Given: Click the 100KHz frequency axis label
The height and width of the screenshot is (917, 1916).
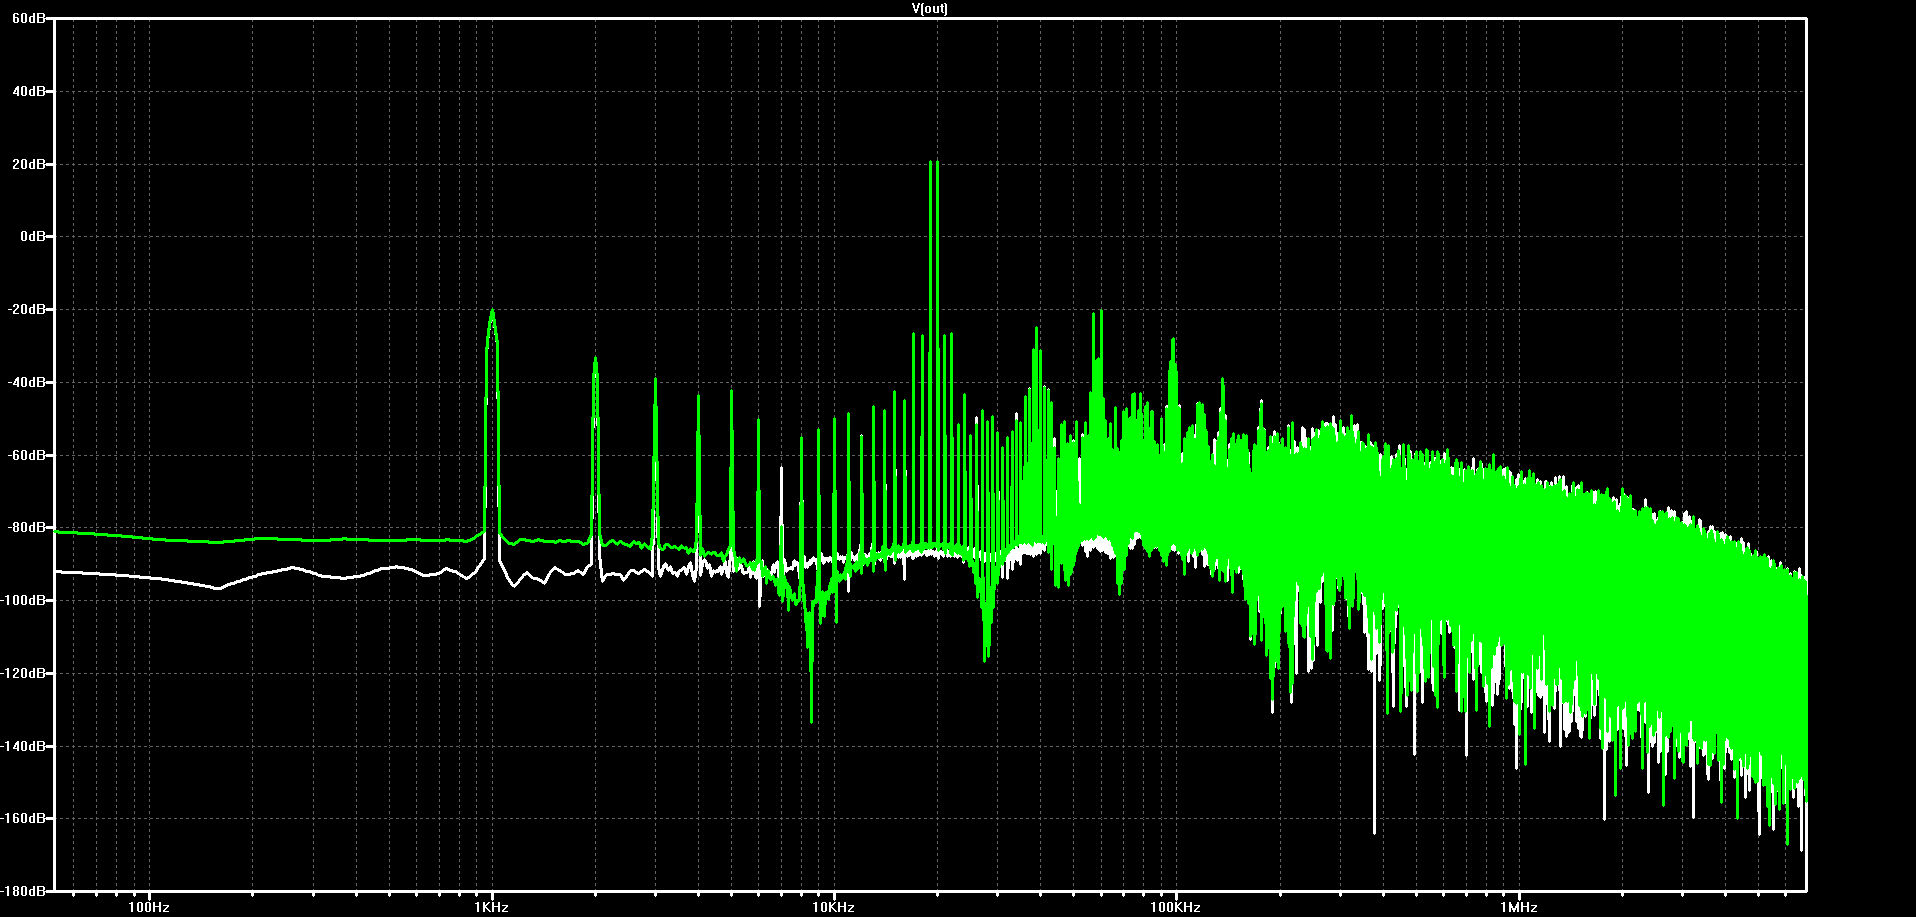Looking at the screenshot, I should coord(1175,907).
